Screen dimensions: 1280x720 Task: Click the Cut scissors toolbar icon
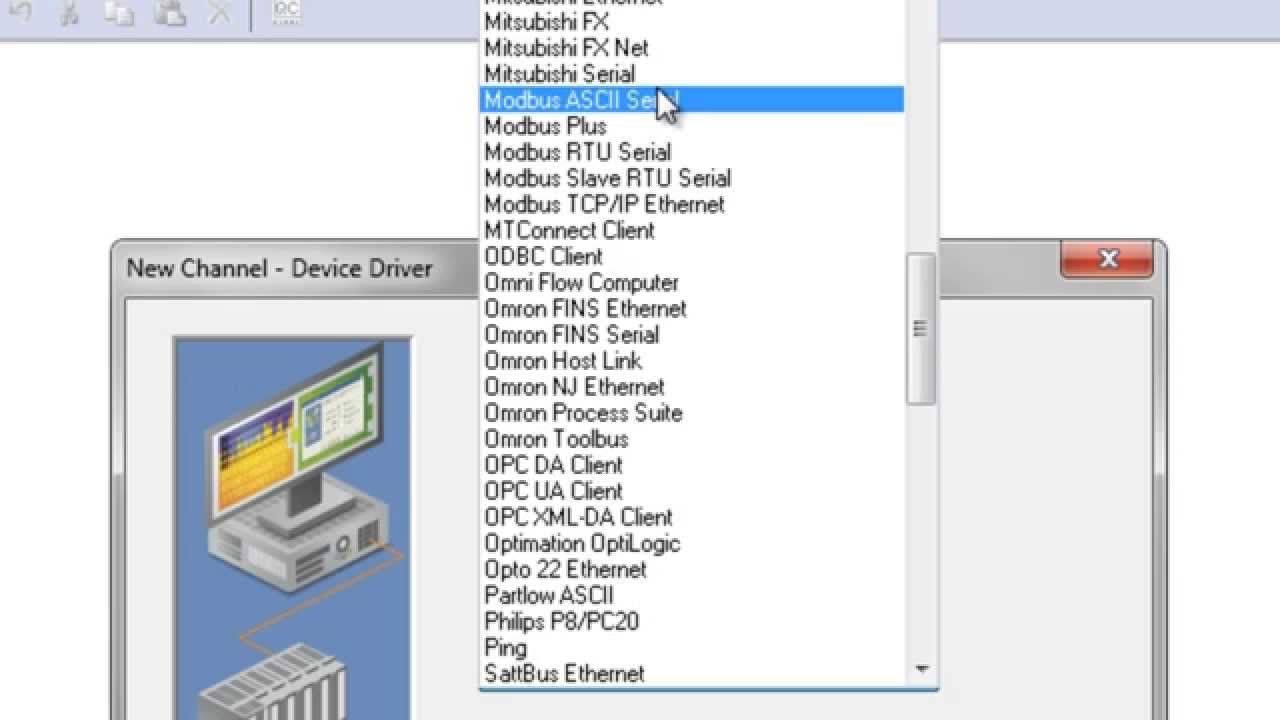coord(69,13)
